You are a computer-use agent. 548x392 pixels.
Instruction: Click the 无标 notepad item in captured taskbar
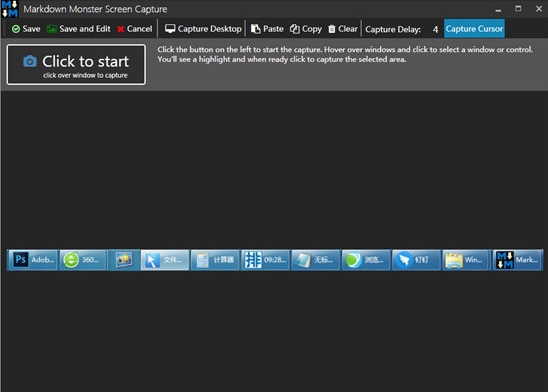[x=316, y=260]
